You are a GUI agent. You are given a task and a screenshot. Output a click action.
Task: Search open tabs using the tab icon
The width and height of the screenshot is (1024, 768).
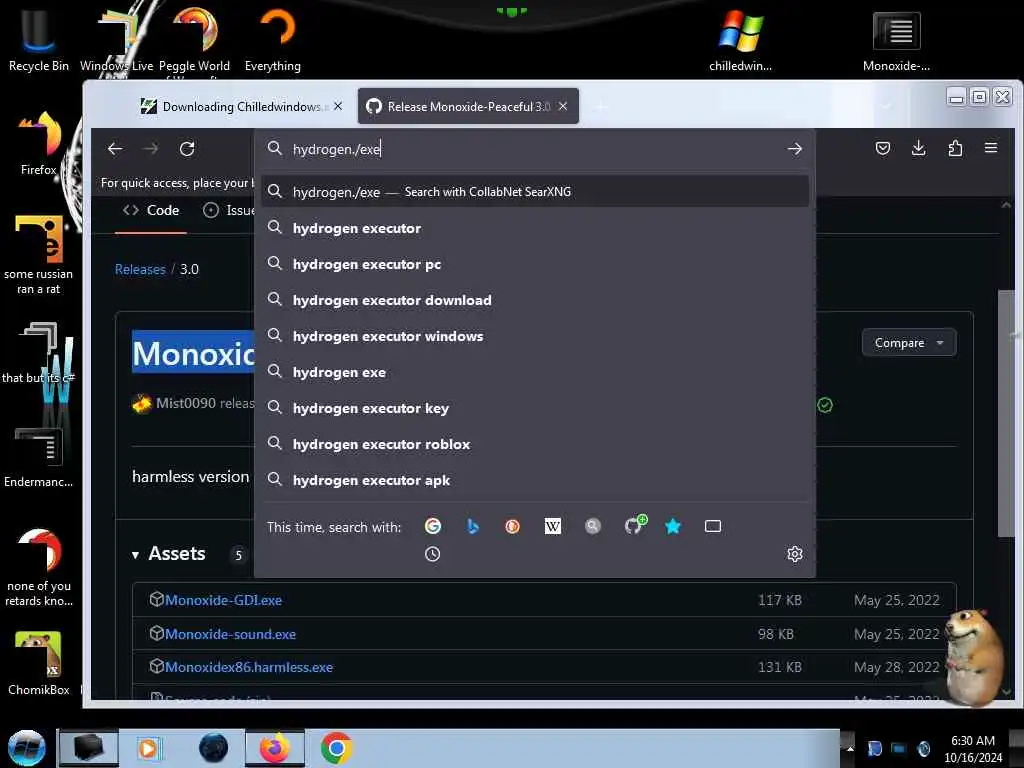click(712, 526)
